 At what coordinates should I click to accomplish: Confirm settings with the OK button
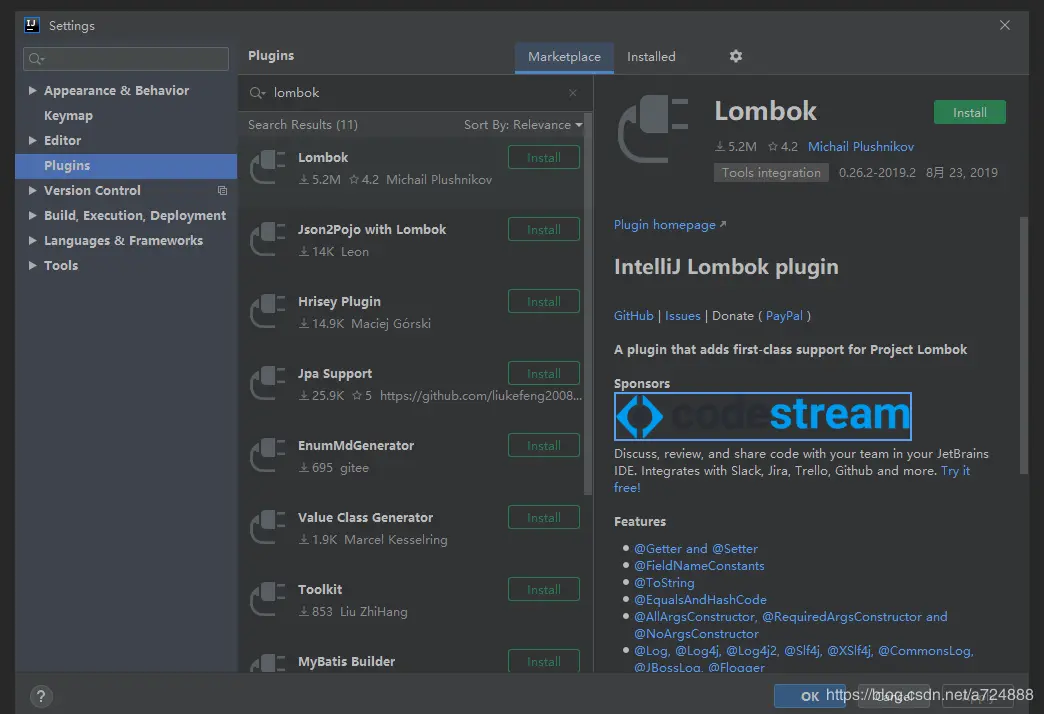[810, 696]
